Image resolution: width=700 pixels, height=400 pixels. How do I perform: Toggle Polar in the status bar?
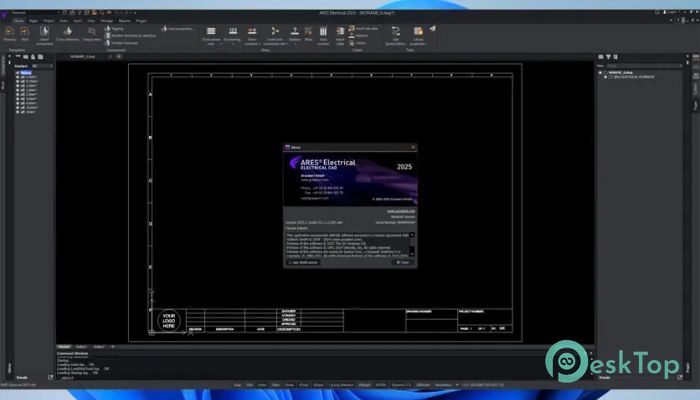276,385
